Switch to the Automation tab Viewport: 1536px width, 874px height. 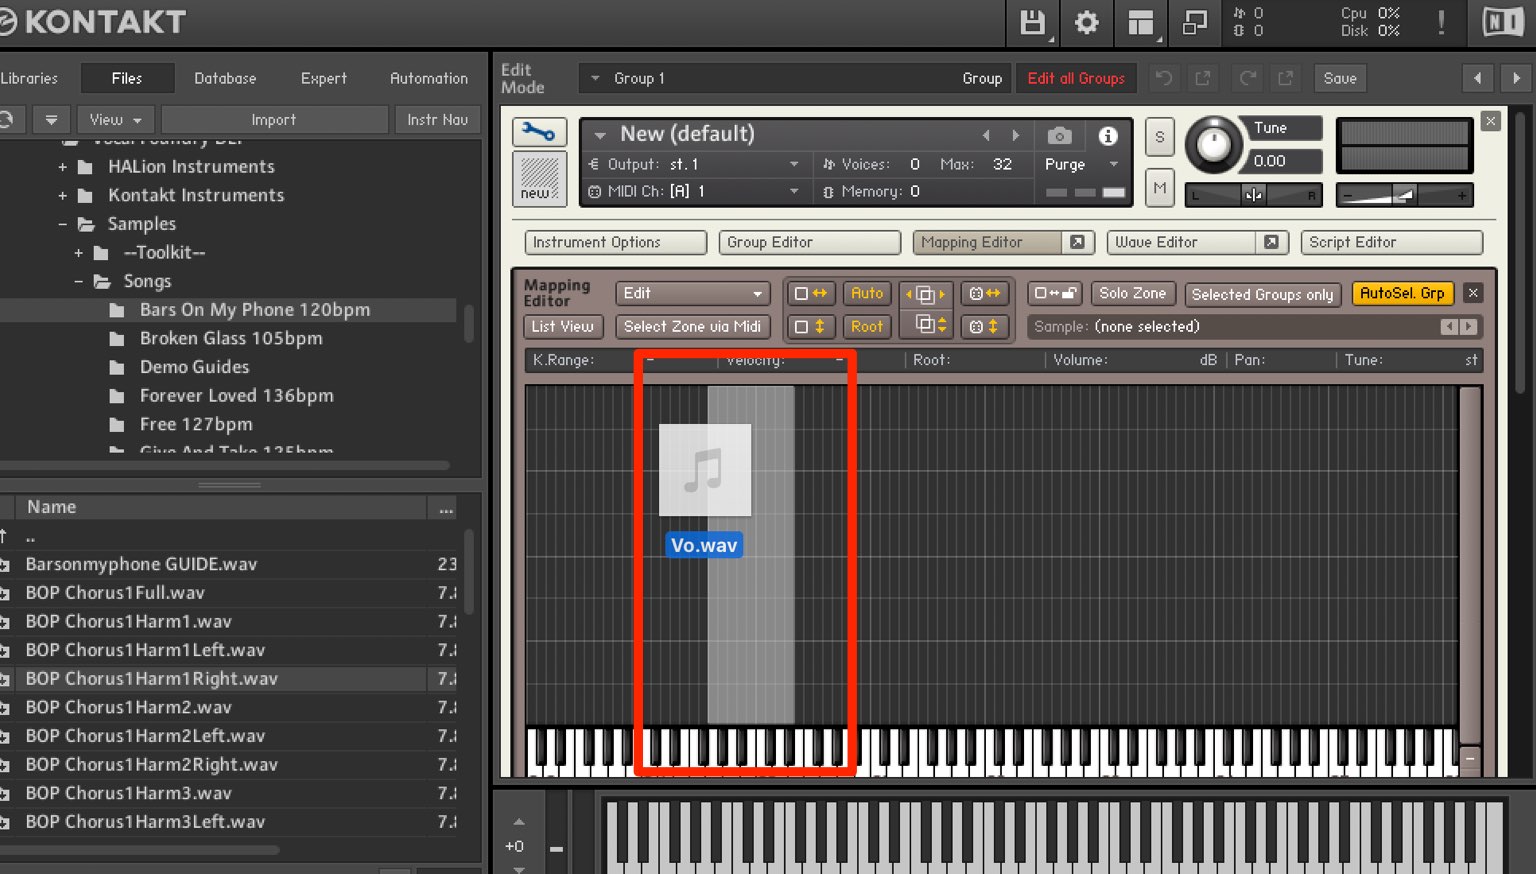point(429,78)
